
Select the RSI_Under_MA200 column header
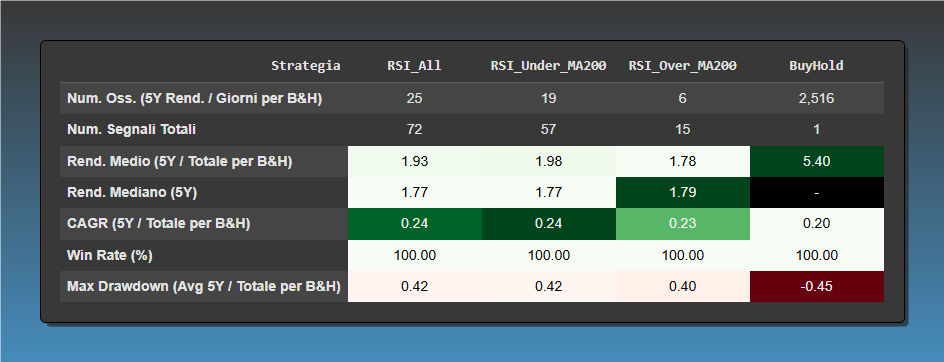pyautogui.click(x=548, y=66)
